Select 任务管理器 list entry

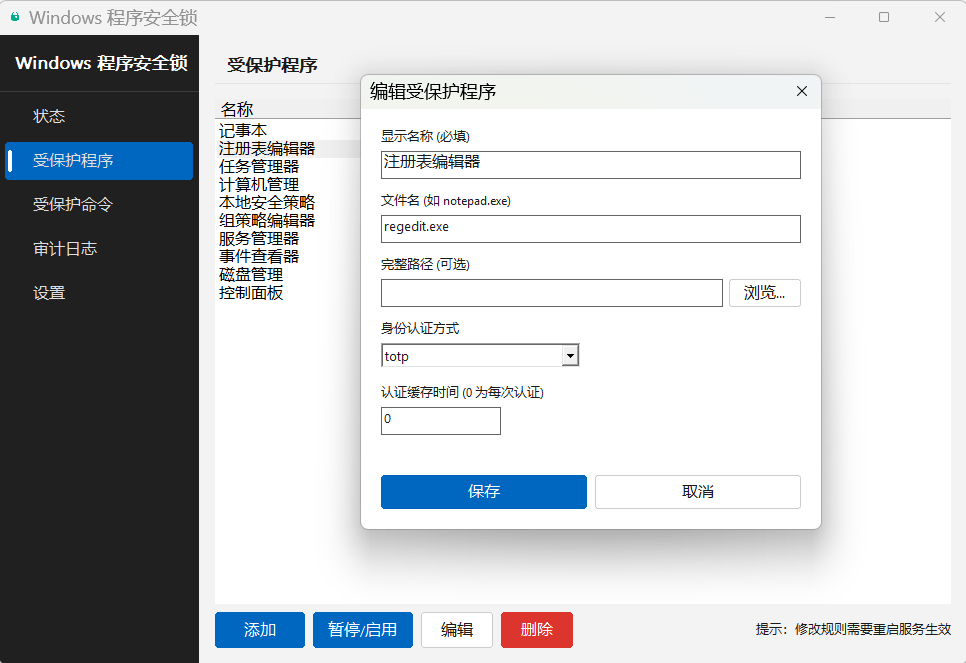point(259,166)
